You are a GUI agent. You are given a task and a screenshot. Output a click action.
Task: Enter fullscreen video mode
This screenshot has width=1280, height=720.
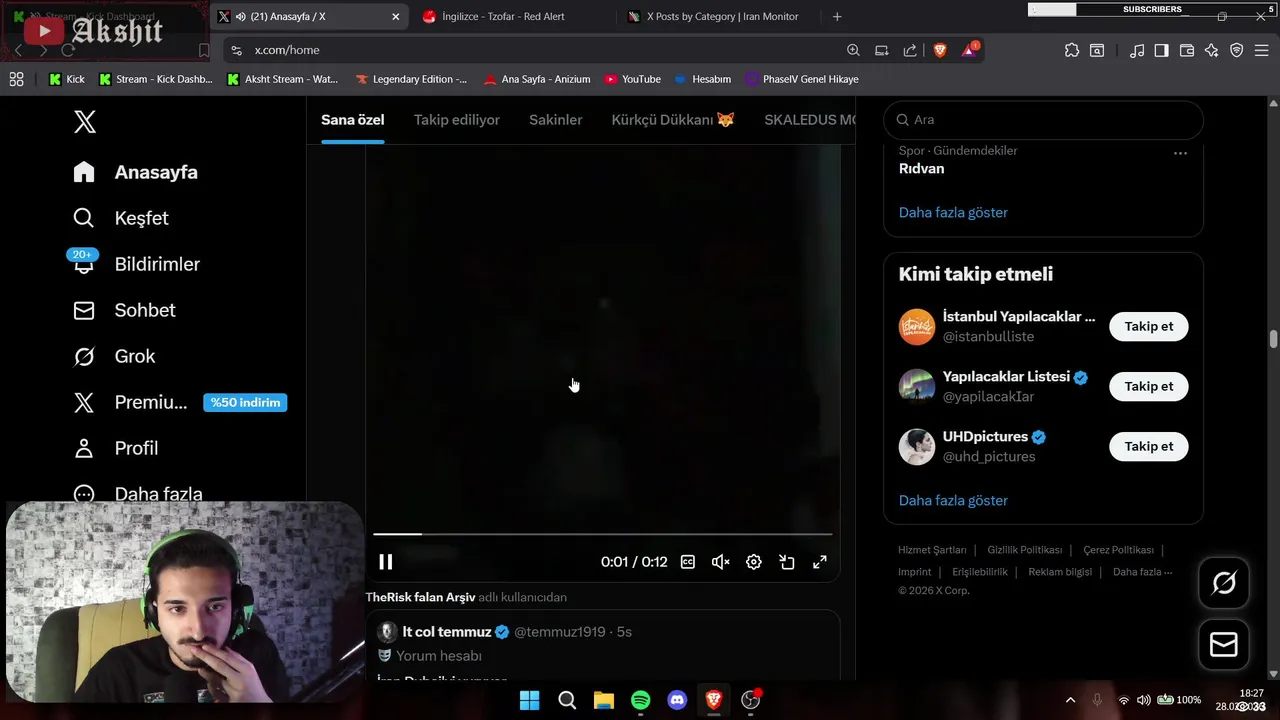tap(820, 562)
